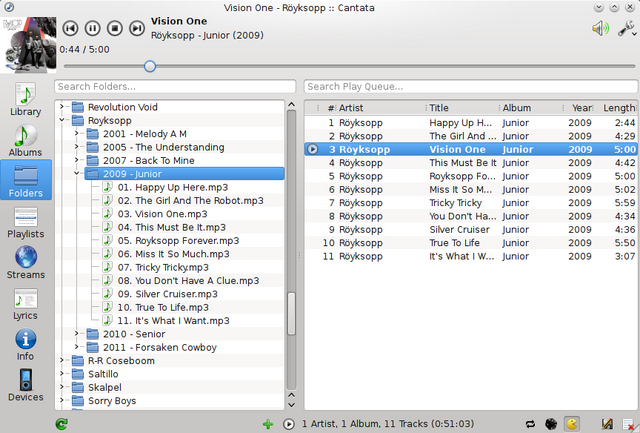
Task: Select the Folders view
Action: pyautogui.click(x=26, y=180)
